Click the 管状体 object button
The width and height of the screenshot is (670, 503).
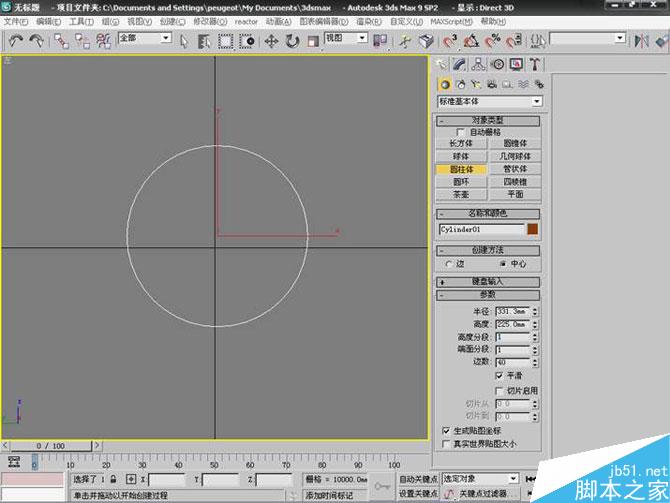pyautogui.click(x=515, y=169)
